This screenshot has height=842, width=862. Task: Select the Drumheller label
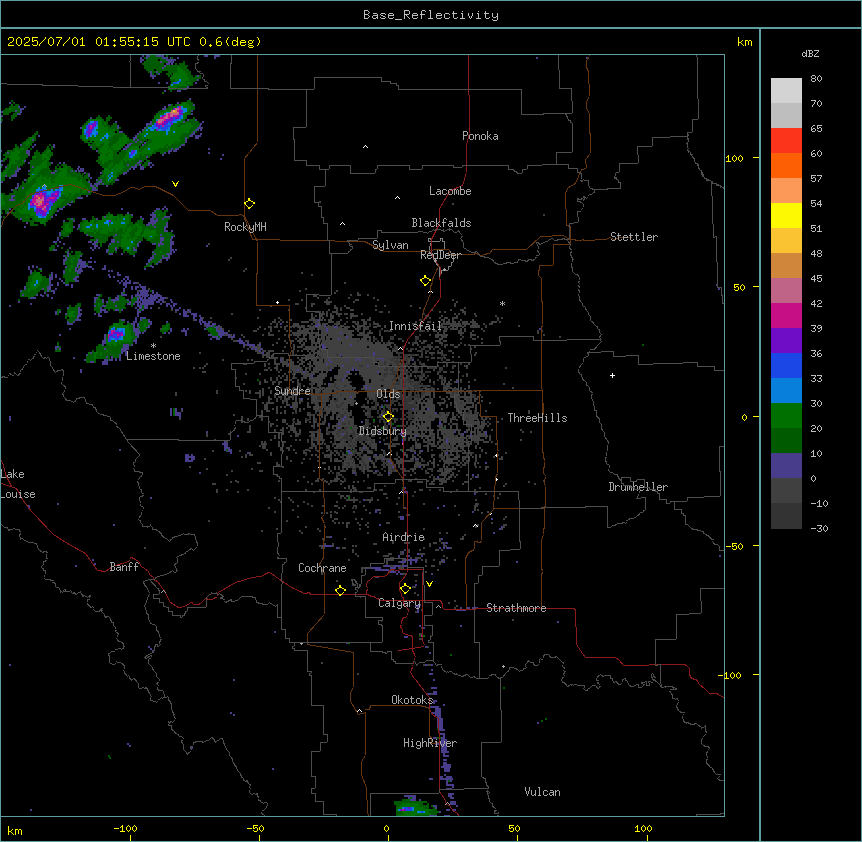(x=638, y=487)
